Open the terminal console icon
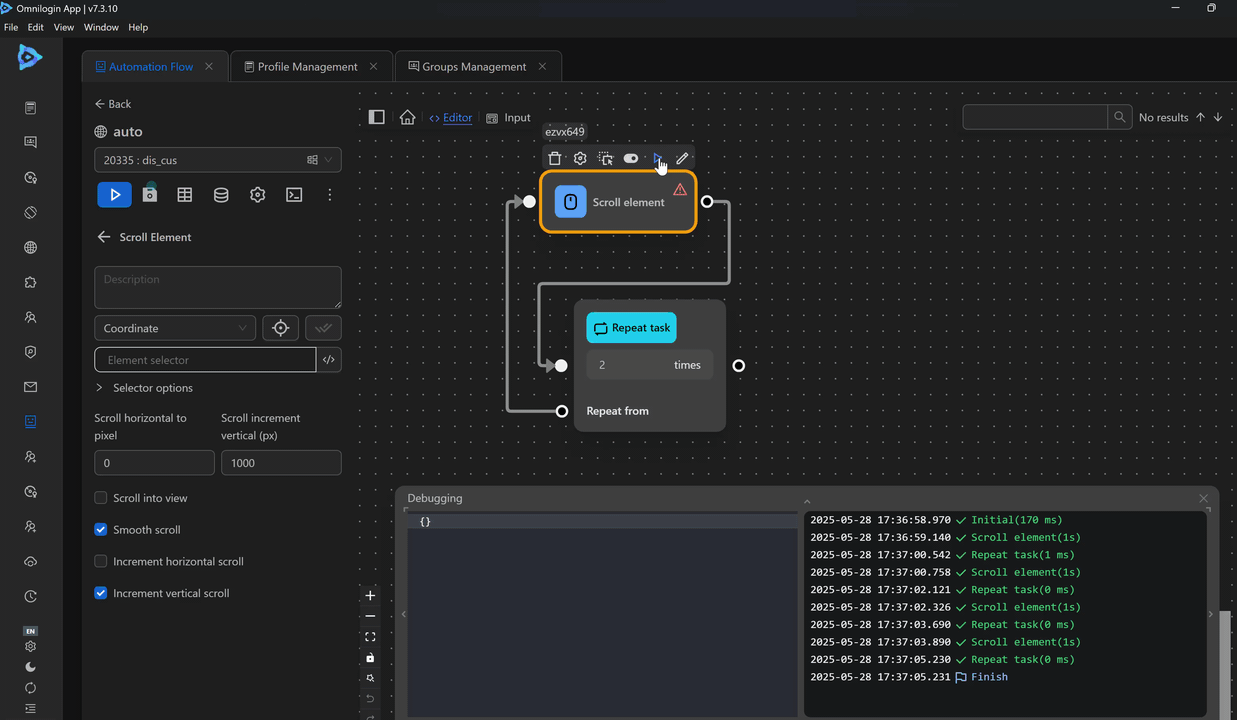 coord(294,195)
